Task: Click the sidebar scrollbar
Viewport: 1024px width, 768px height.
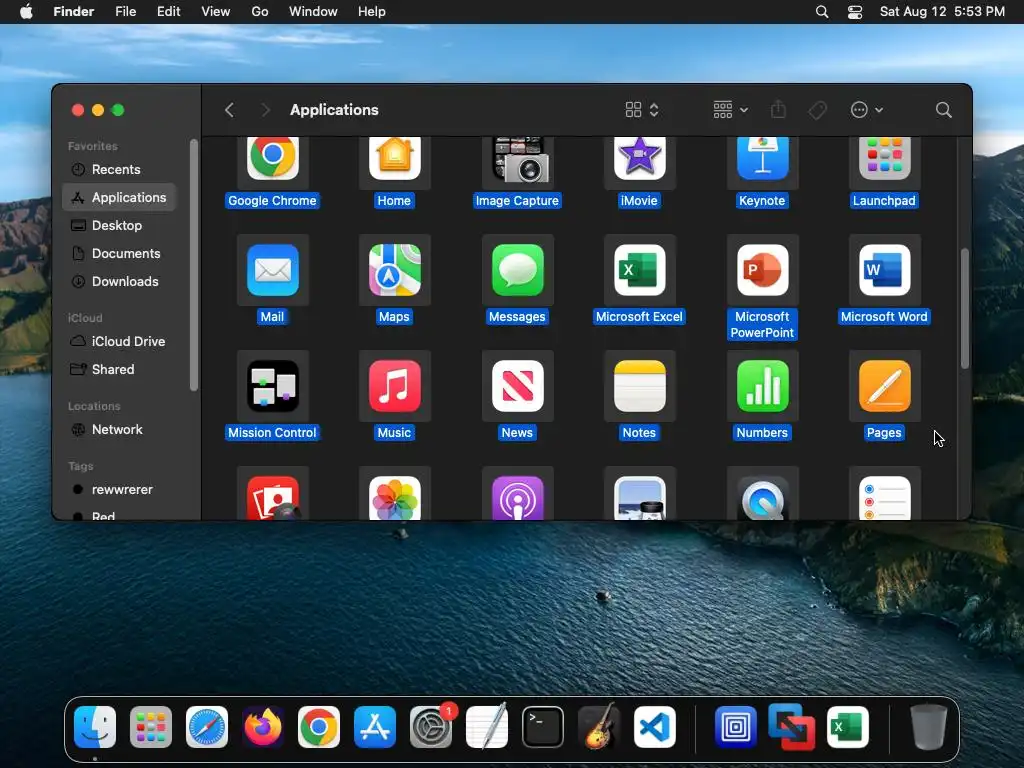Action: click(x=193, y=265)
